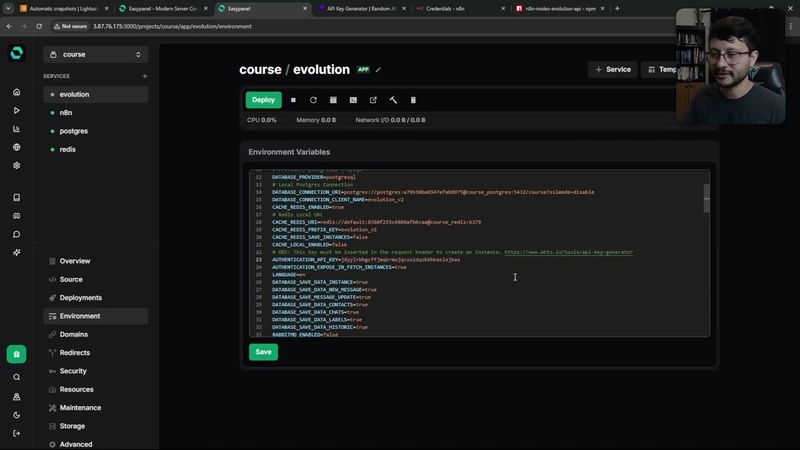
Task: Click the LANGUAGE=en line in editor
Action: (x=289, y=274)
